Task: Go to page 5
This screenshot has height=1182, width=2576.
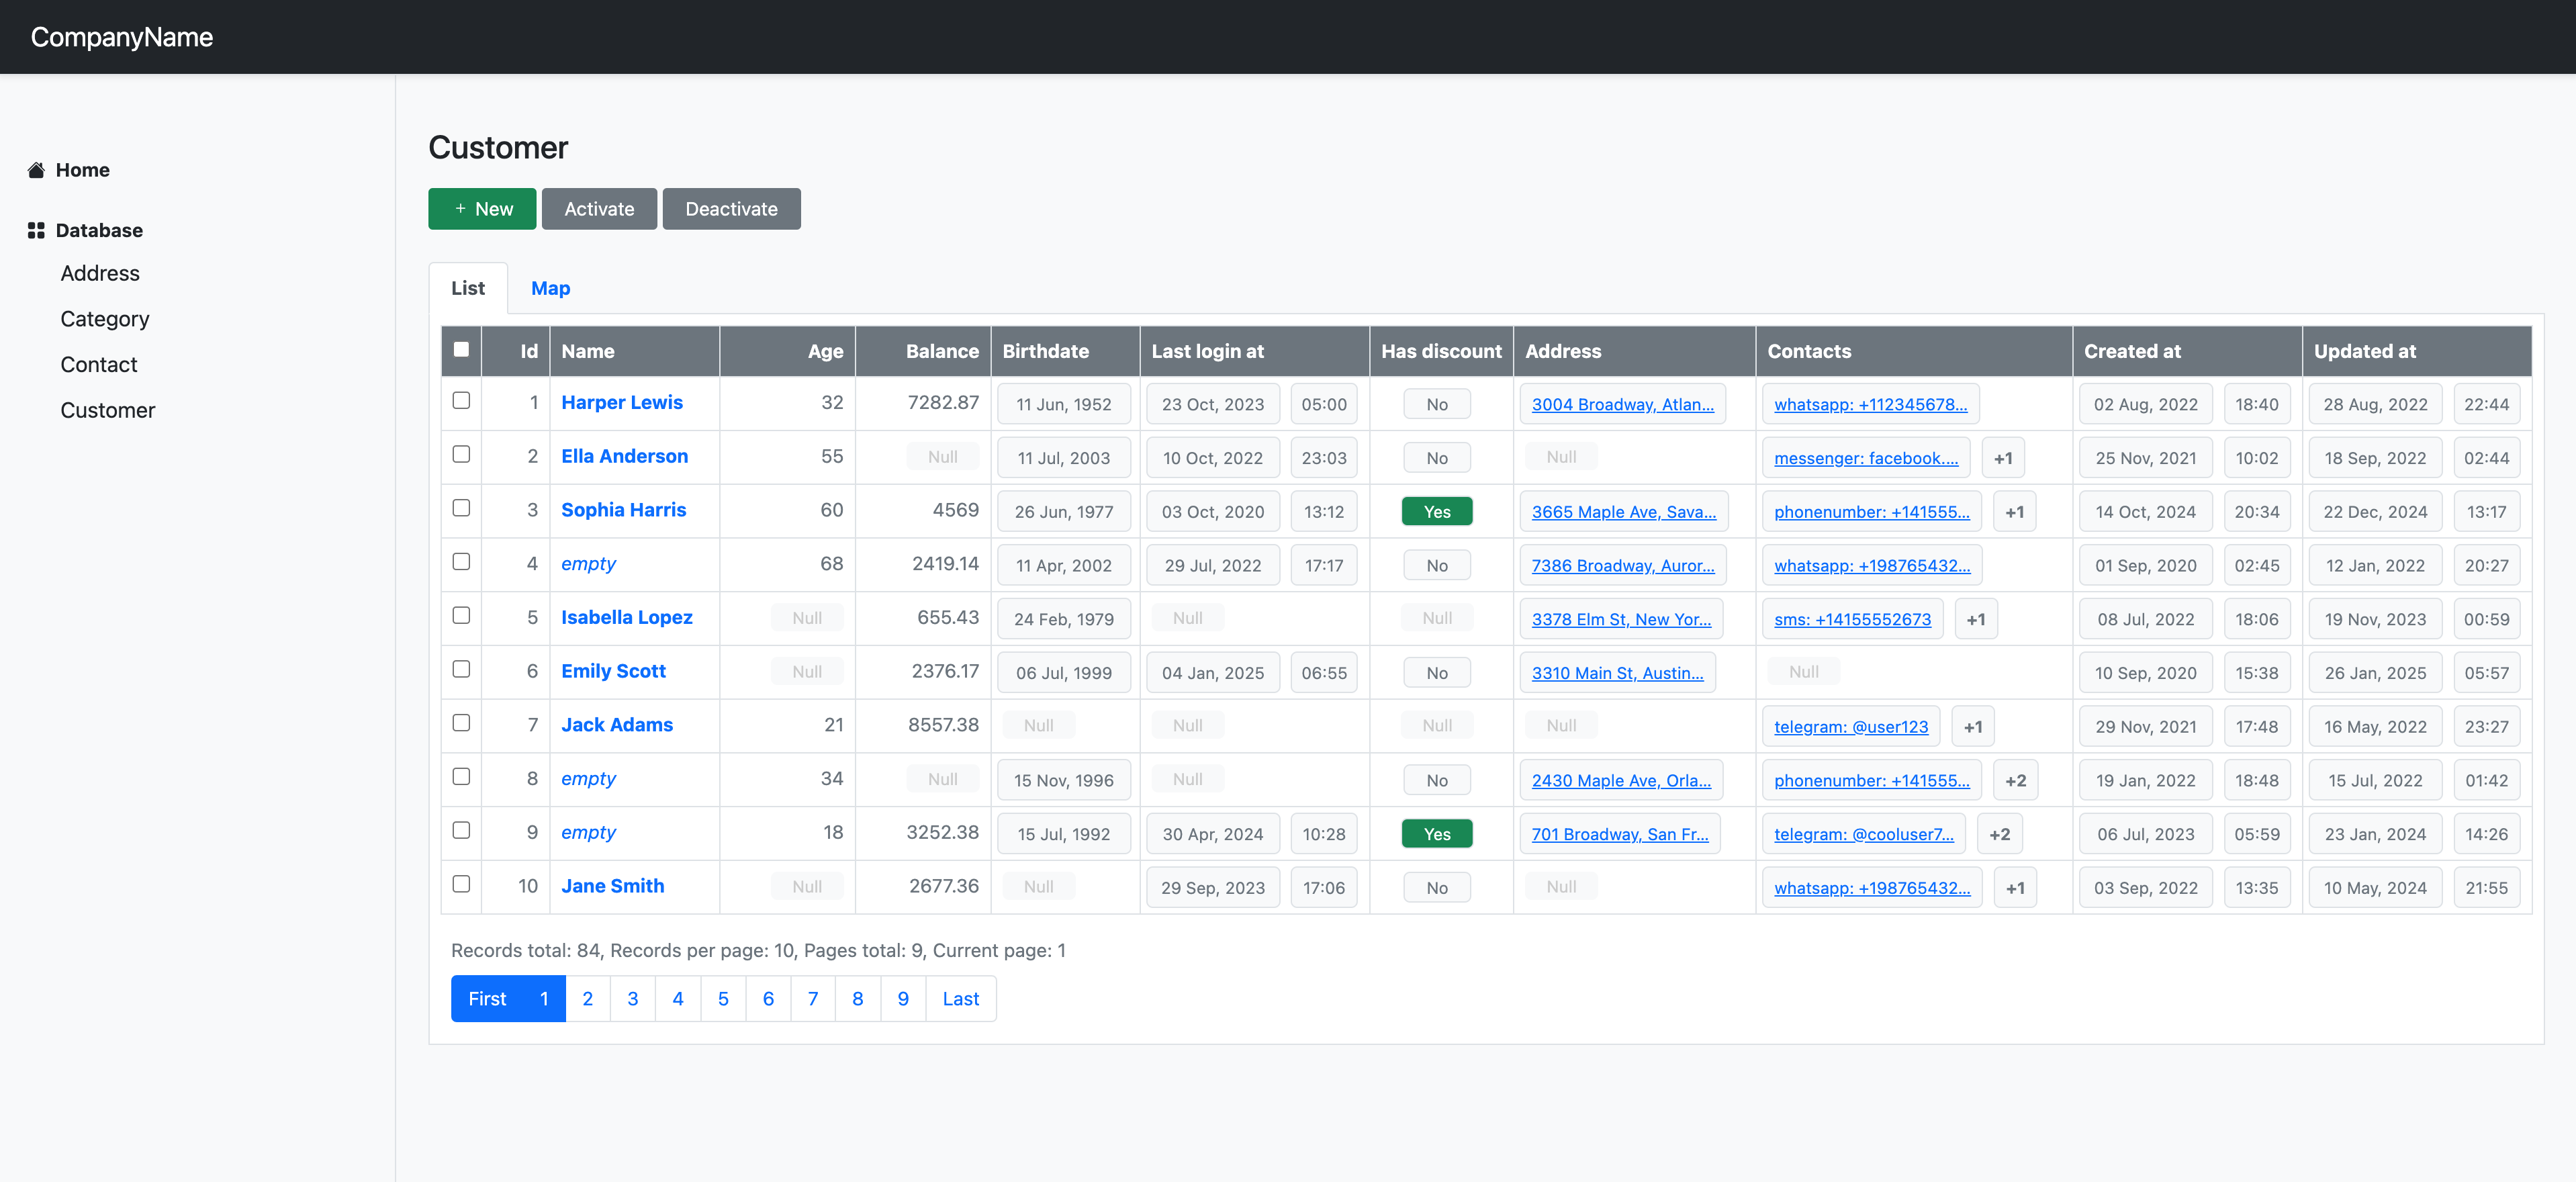Action: [723, 999]
